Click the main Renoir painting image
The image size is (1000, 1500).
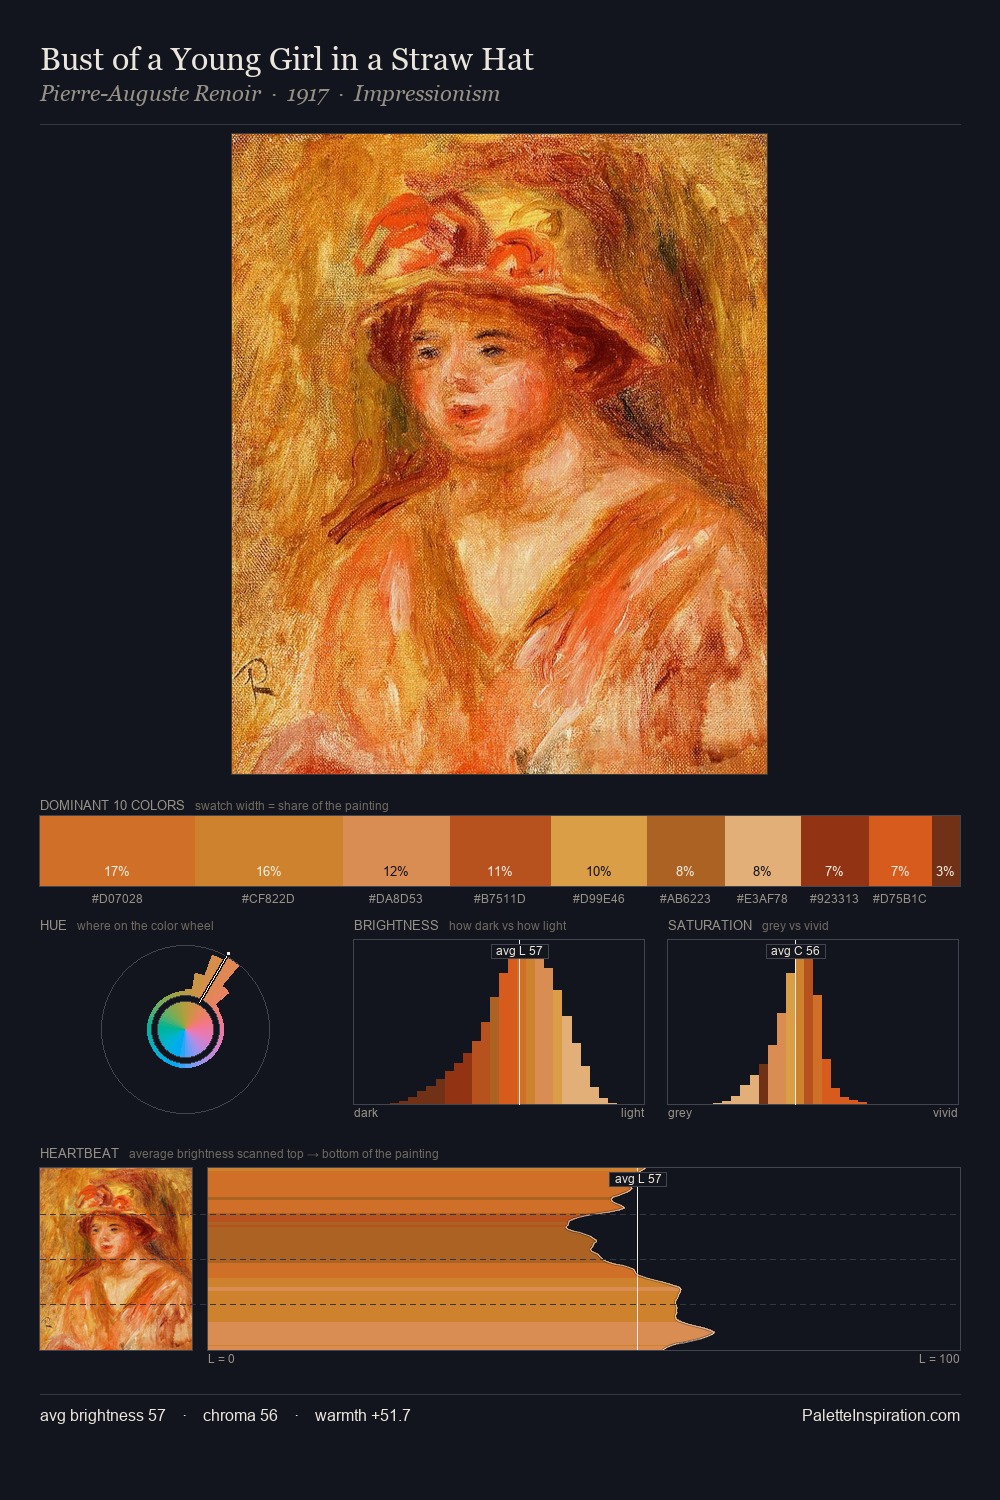click(x=499, y=454)
